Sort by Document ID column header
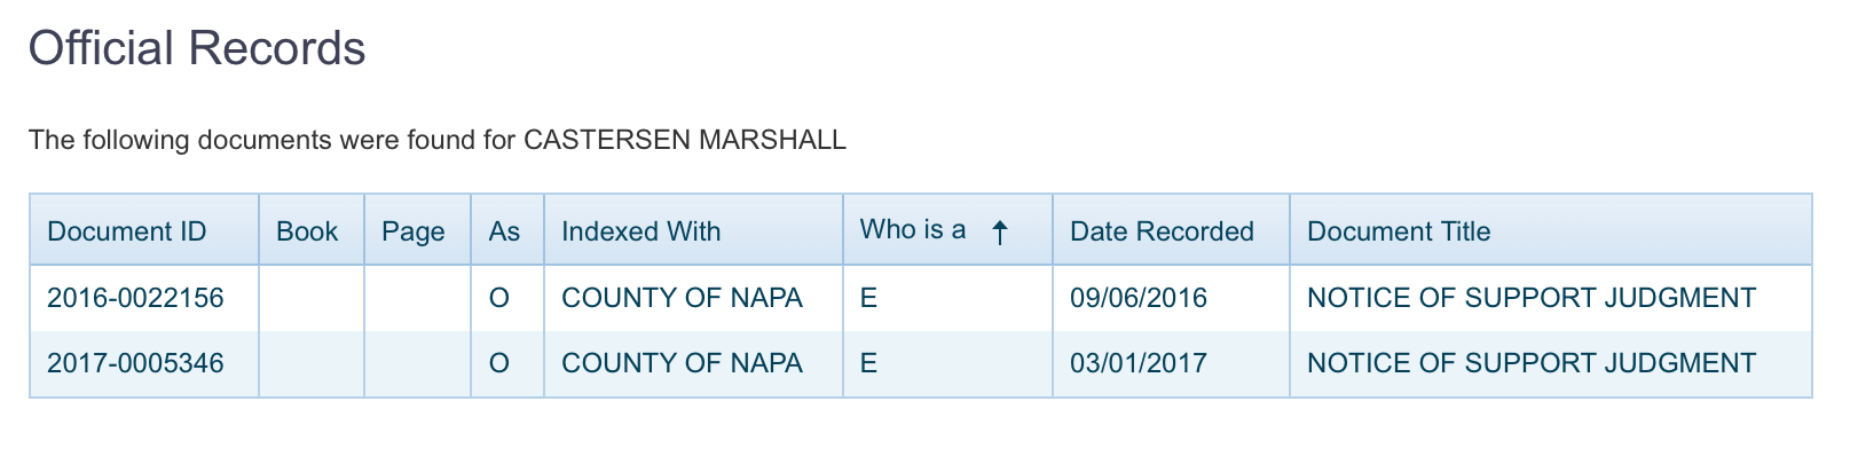This screenshot has height=450, width=1850. pos(126,231)
